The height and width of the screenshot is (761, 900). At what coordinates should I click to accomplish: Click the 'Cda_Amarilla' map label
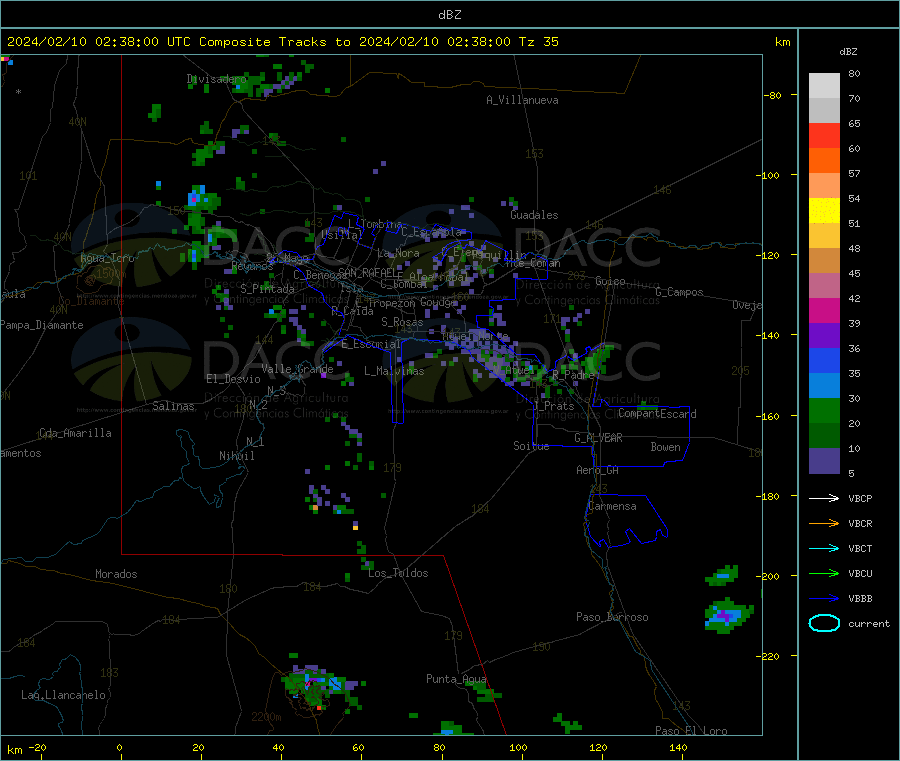click(x=76, y=433)
